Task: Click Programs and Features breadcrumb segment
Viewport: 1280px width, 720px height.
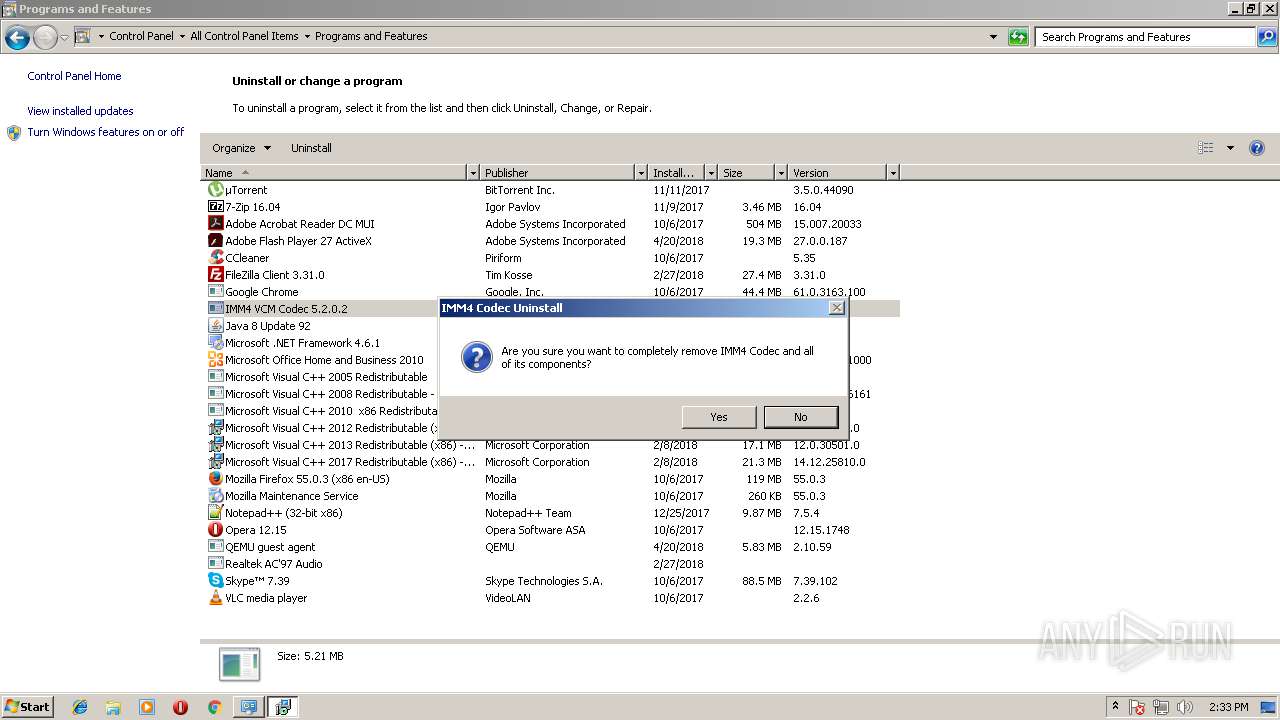Action: tap(371, 36)
